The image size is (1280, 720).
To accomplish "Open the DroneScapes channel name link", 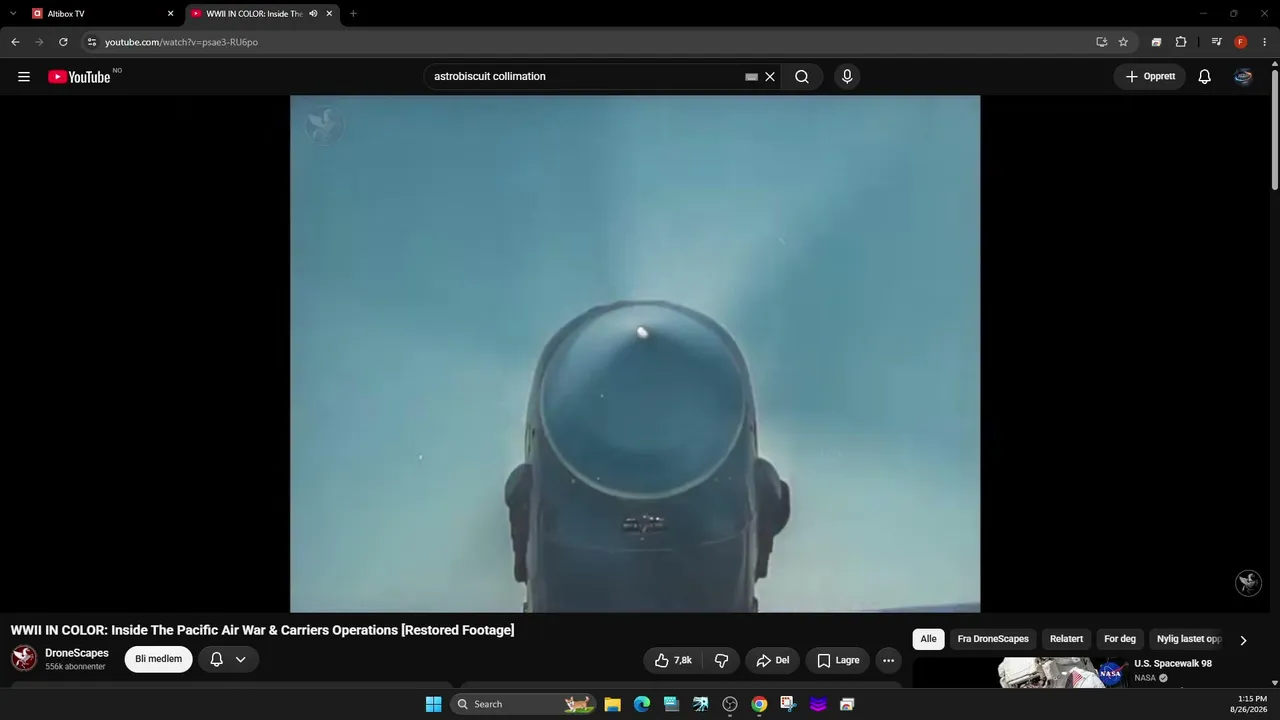I will click(77, 653).
